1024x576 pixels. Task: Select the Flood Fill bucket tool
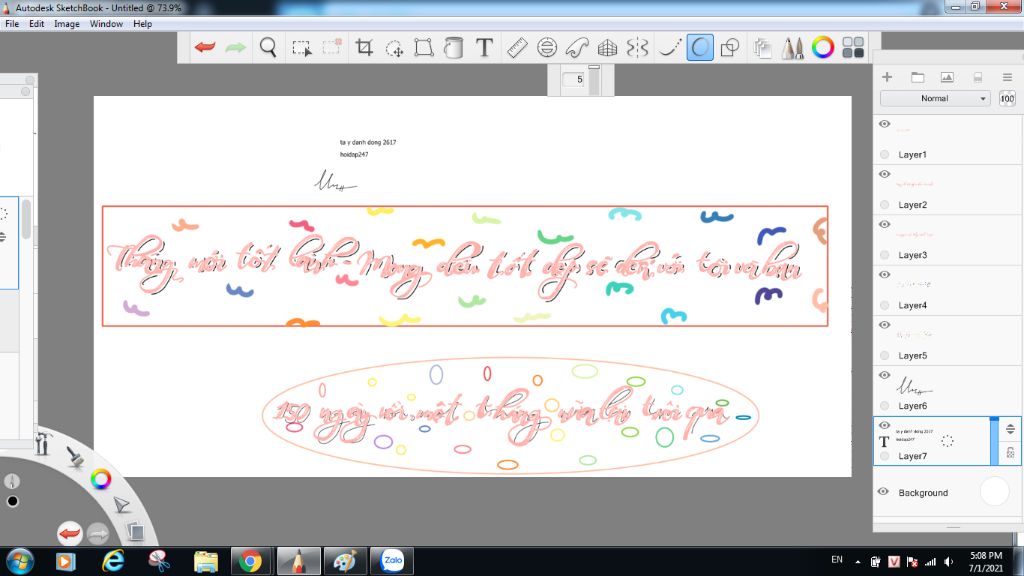(453, 48)
